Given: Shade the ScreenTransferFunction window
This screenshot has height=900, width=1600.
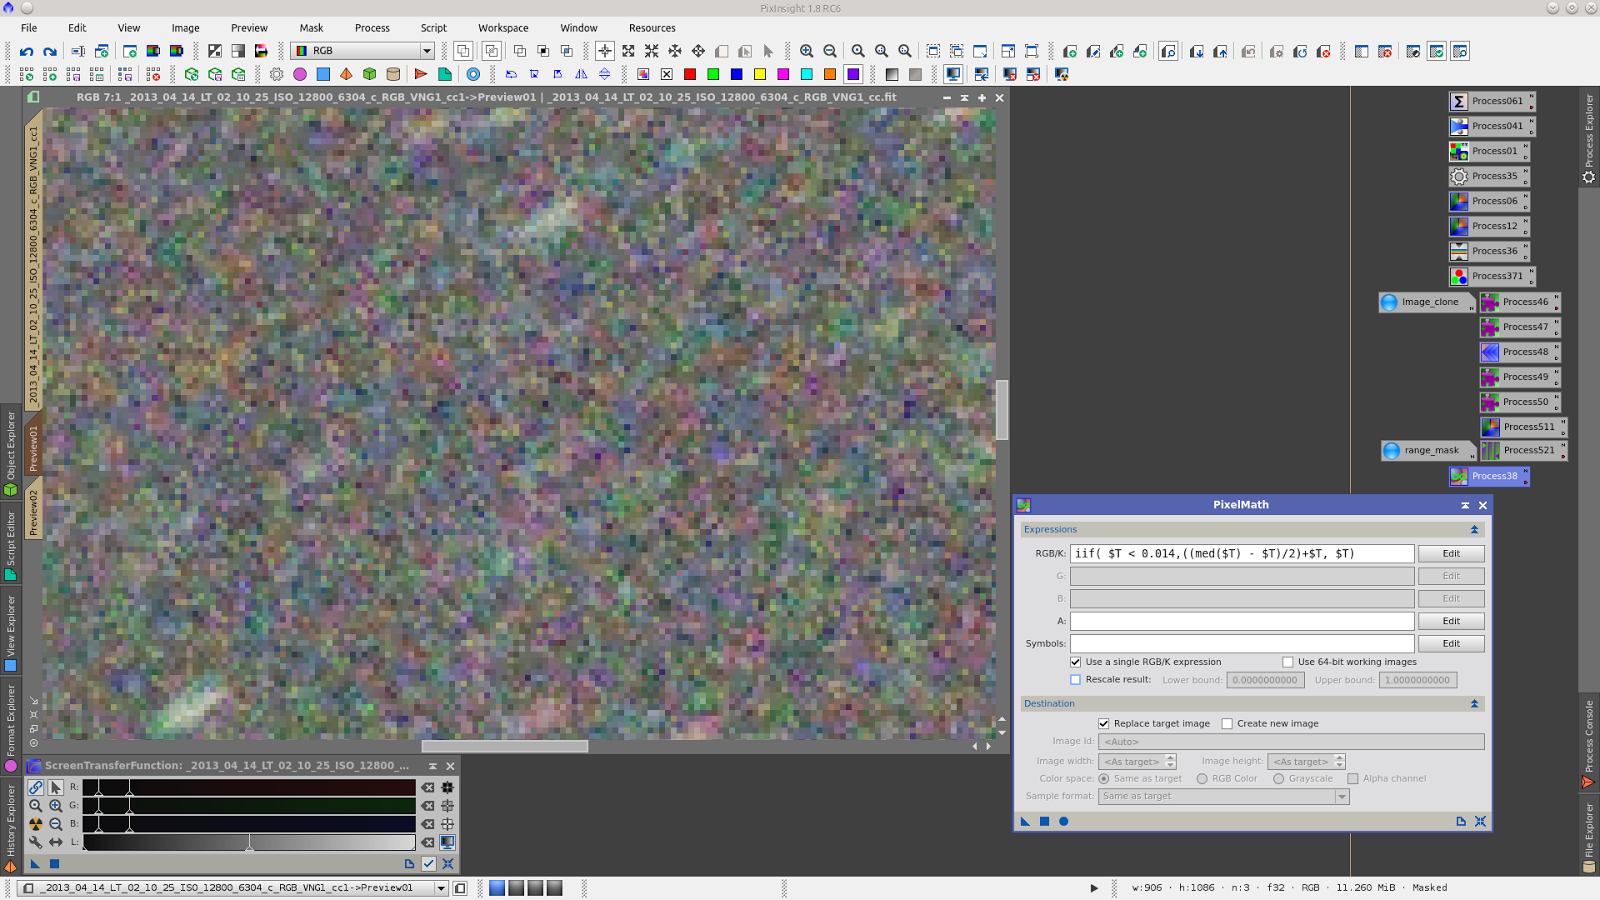Looking at the screenshot, I should (x=433, y=767).
